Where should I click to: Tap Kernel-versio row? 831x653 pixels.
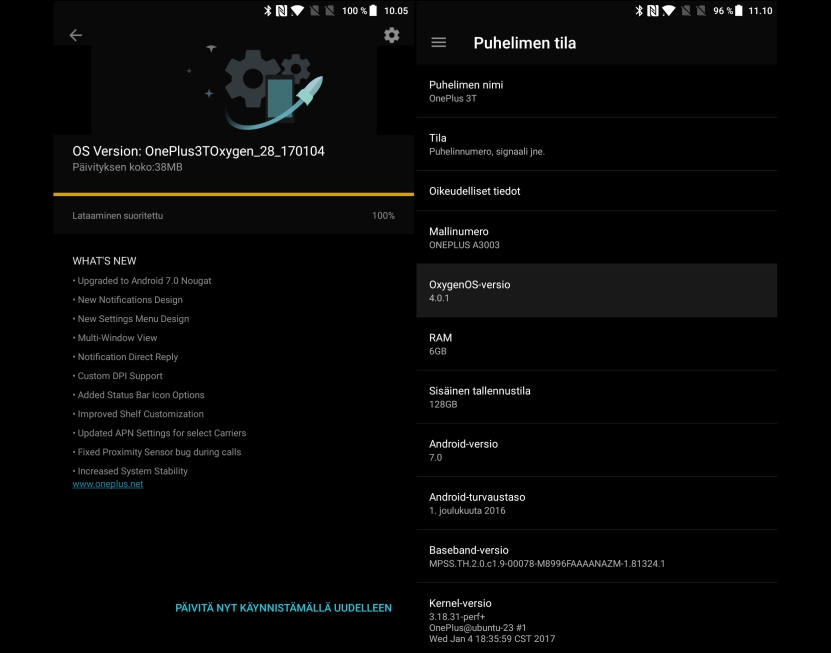pyautogui.click(x=597, y=618)
